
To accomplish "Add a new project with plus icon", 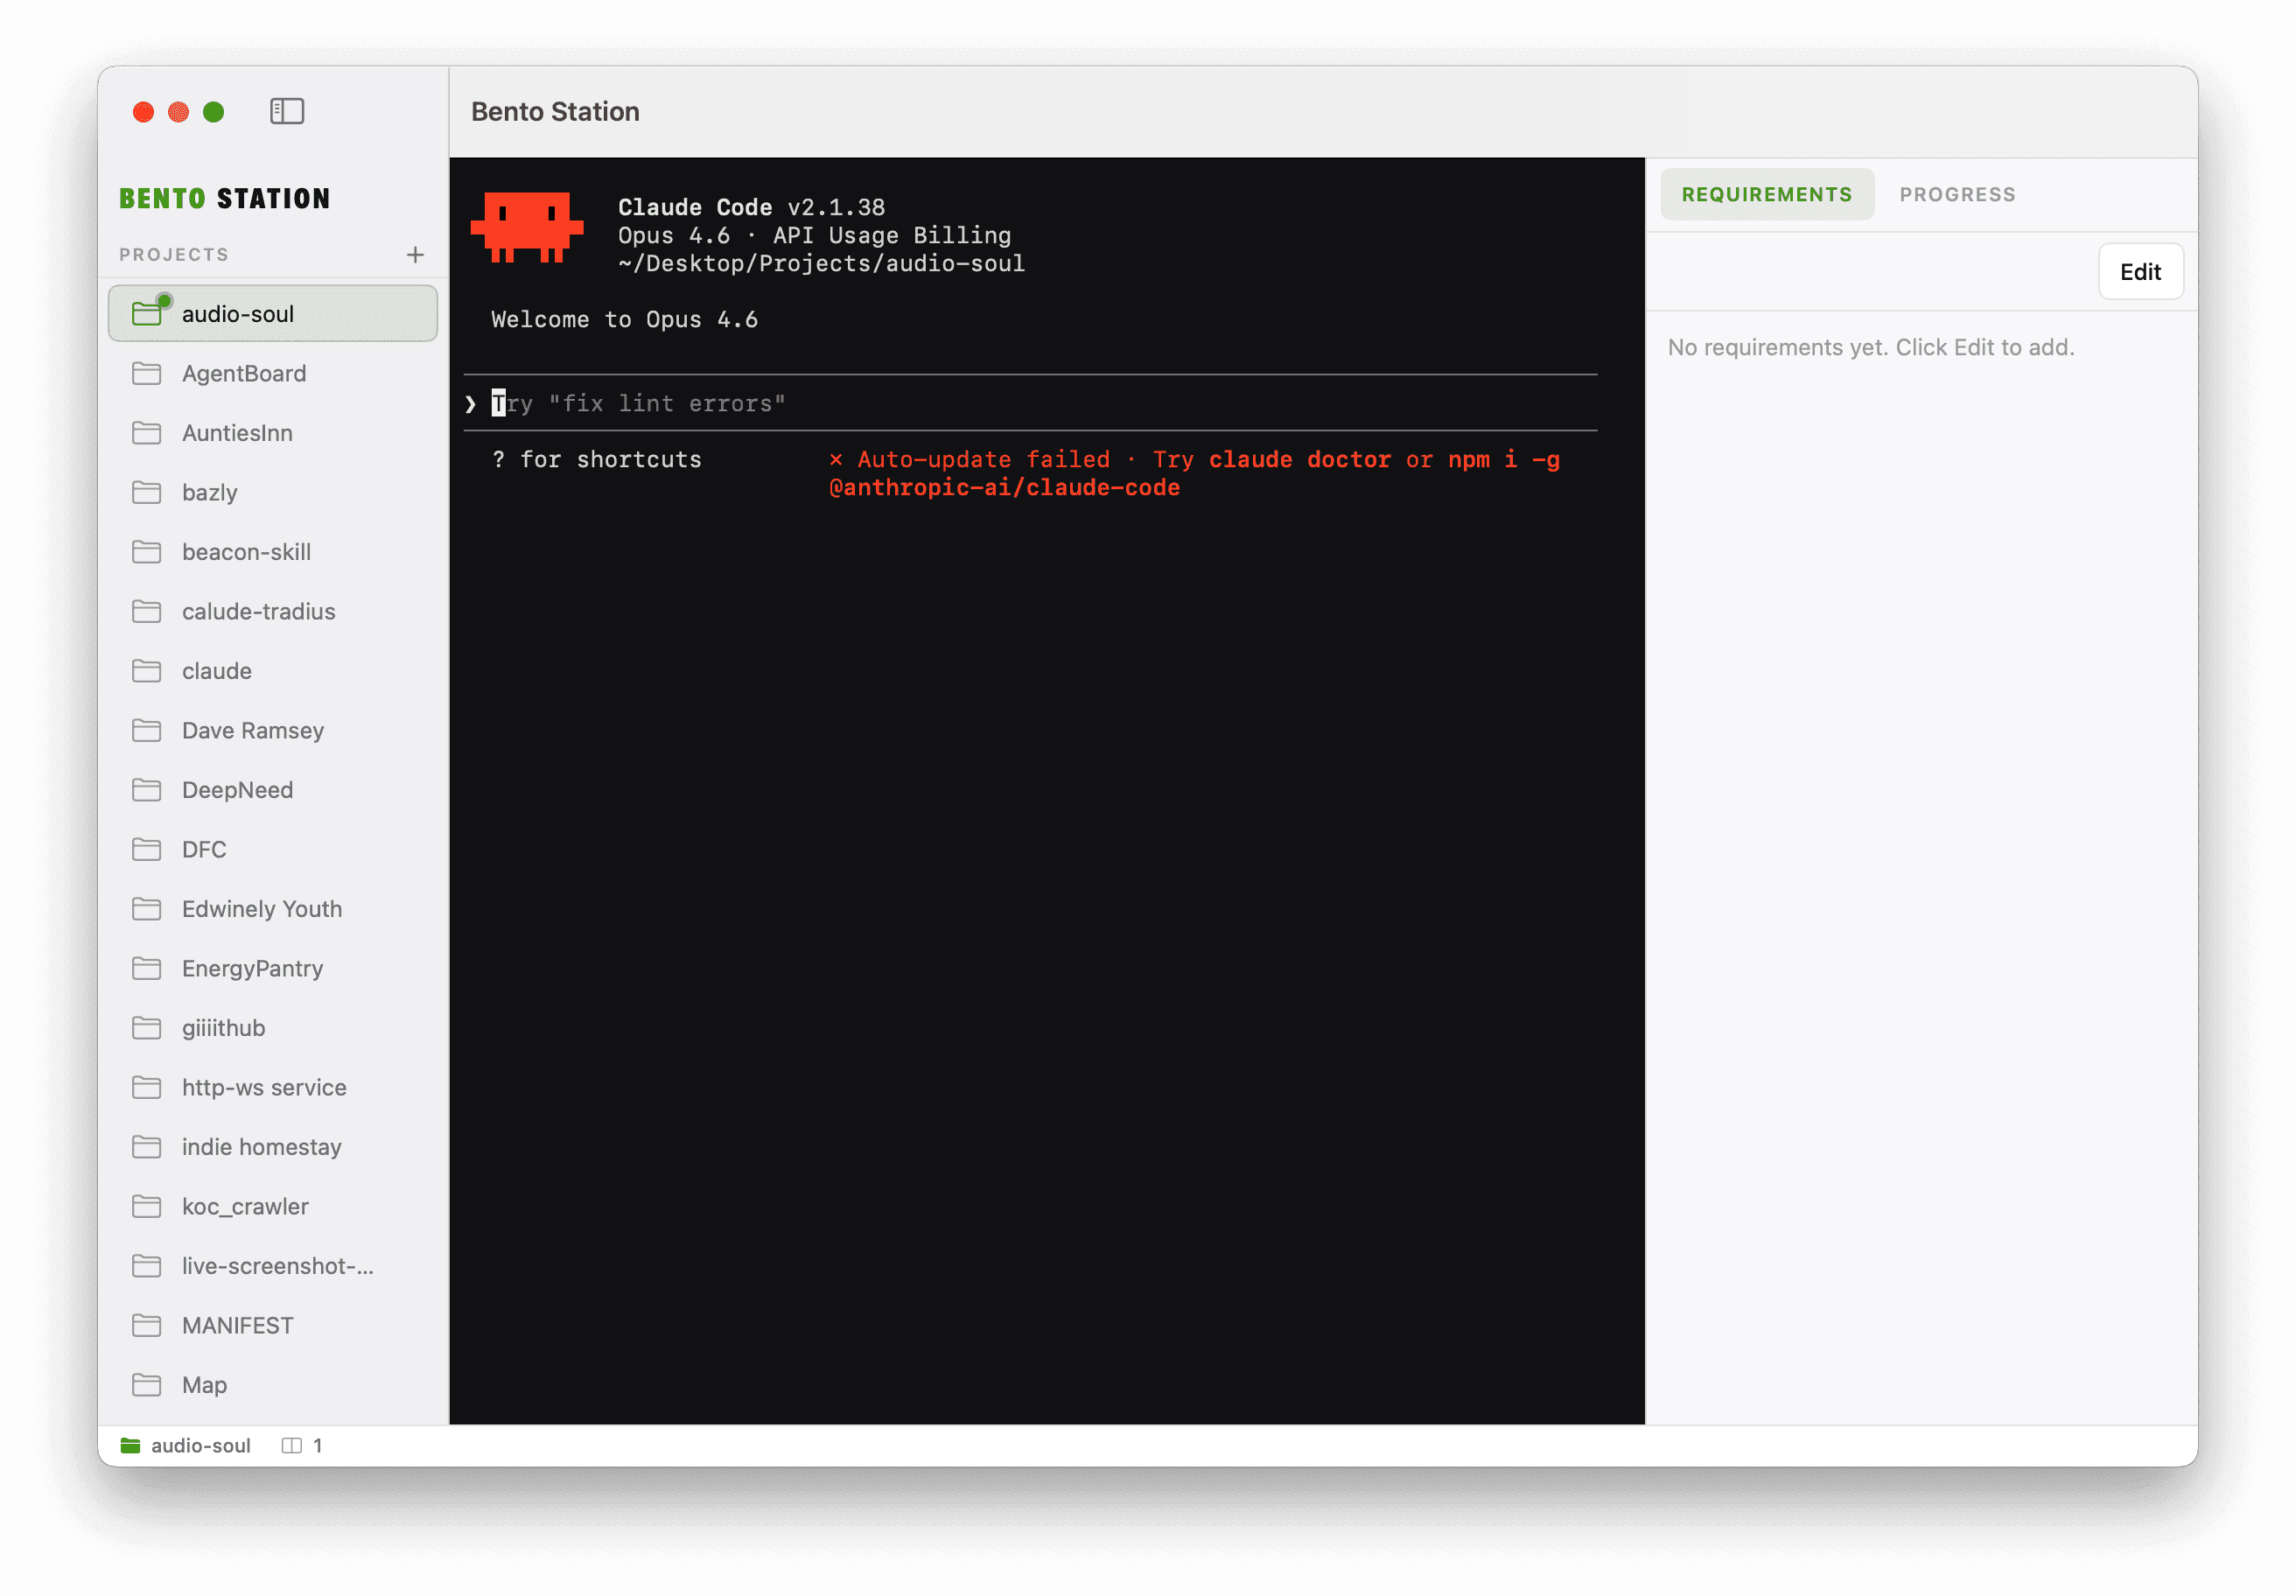I will coord(415,255).
